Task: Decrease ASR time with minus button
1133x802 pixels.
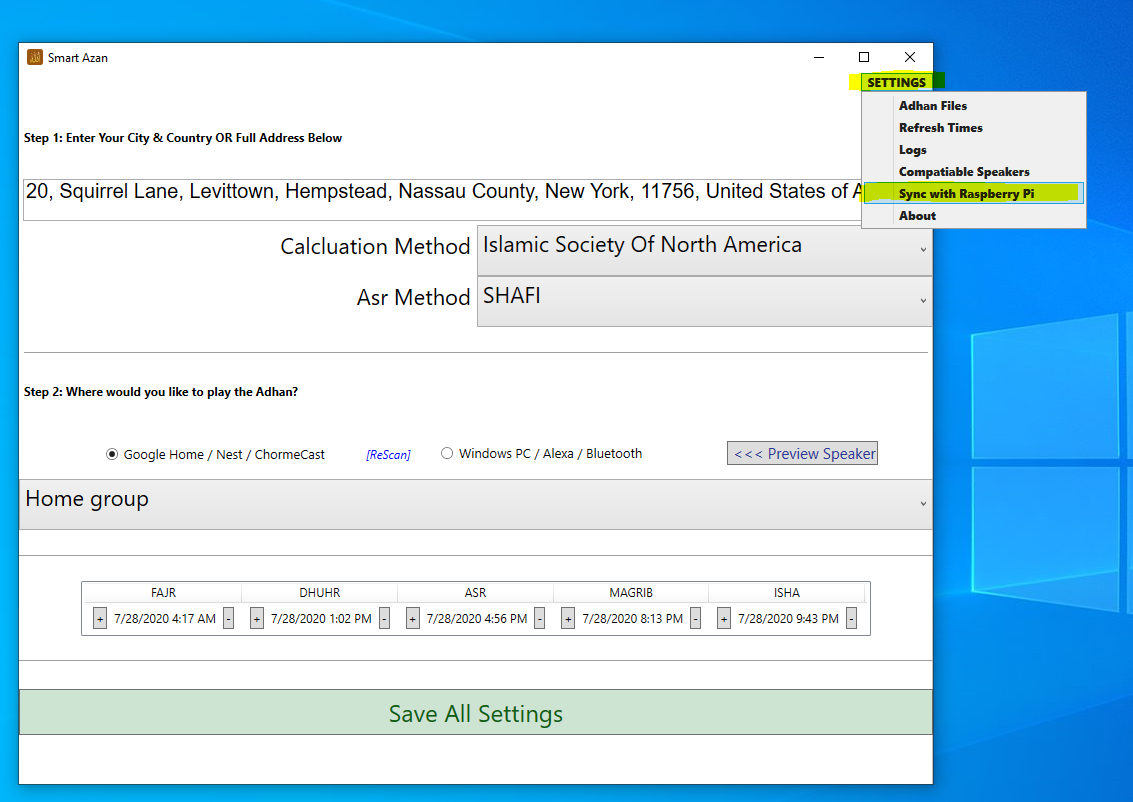Action: (540, 618)
